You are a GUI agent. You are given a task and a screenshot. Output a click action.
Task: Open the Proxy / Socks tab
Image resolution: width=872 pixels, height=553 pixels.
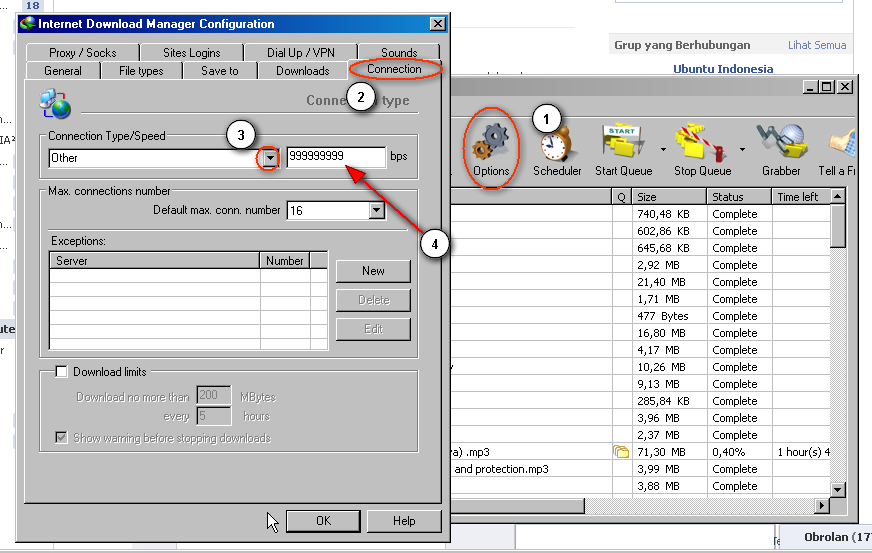point(83,53)
